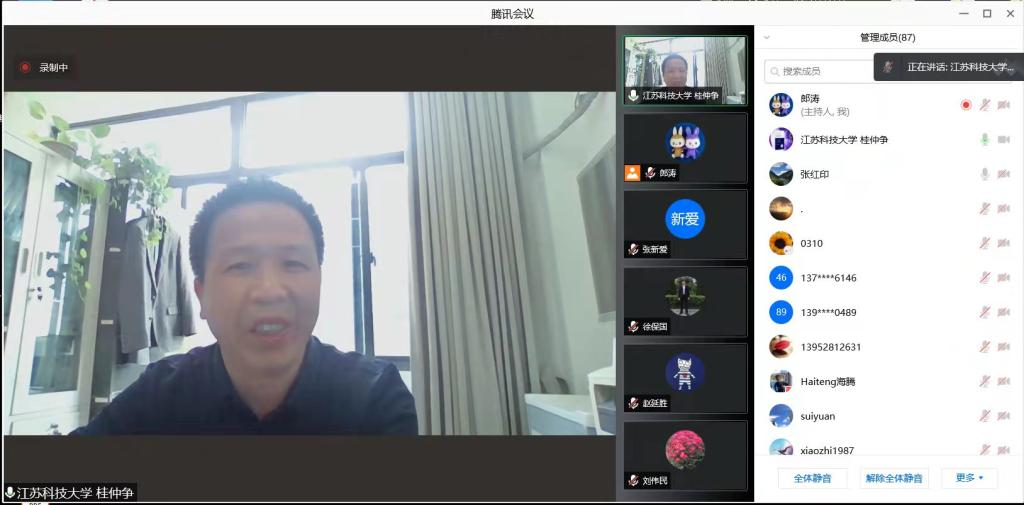Click the microphone icon for 江苏科技大学 桂仲争
1024x505 pixels.
(984, 140)
